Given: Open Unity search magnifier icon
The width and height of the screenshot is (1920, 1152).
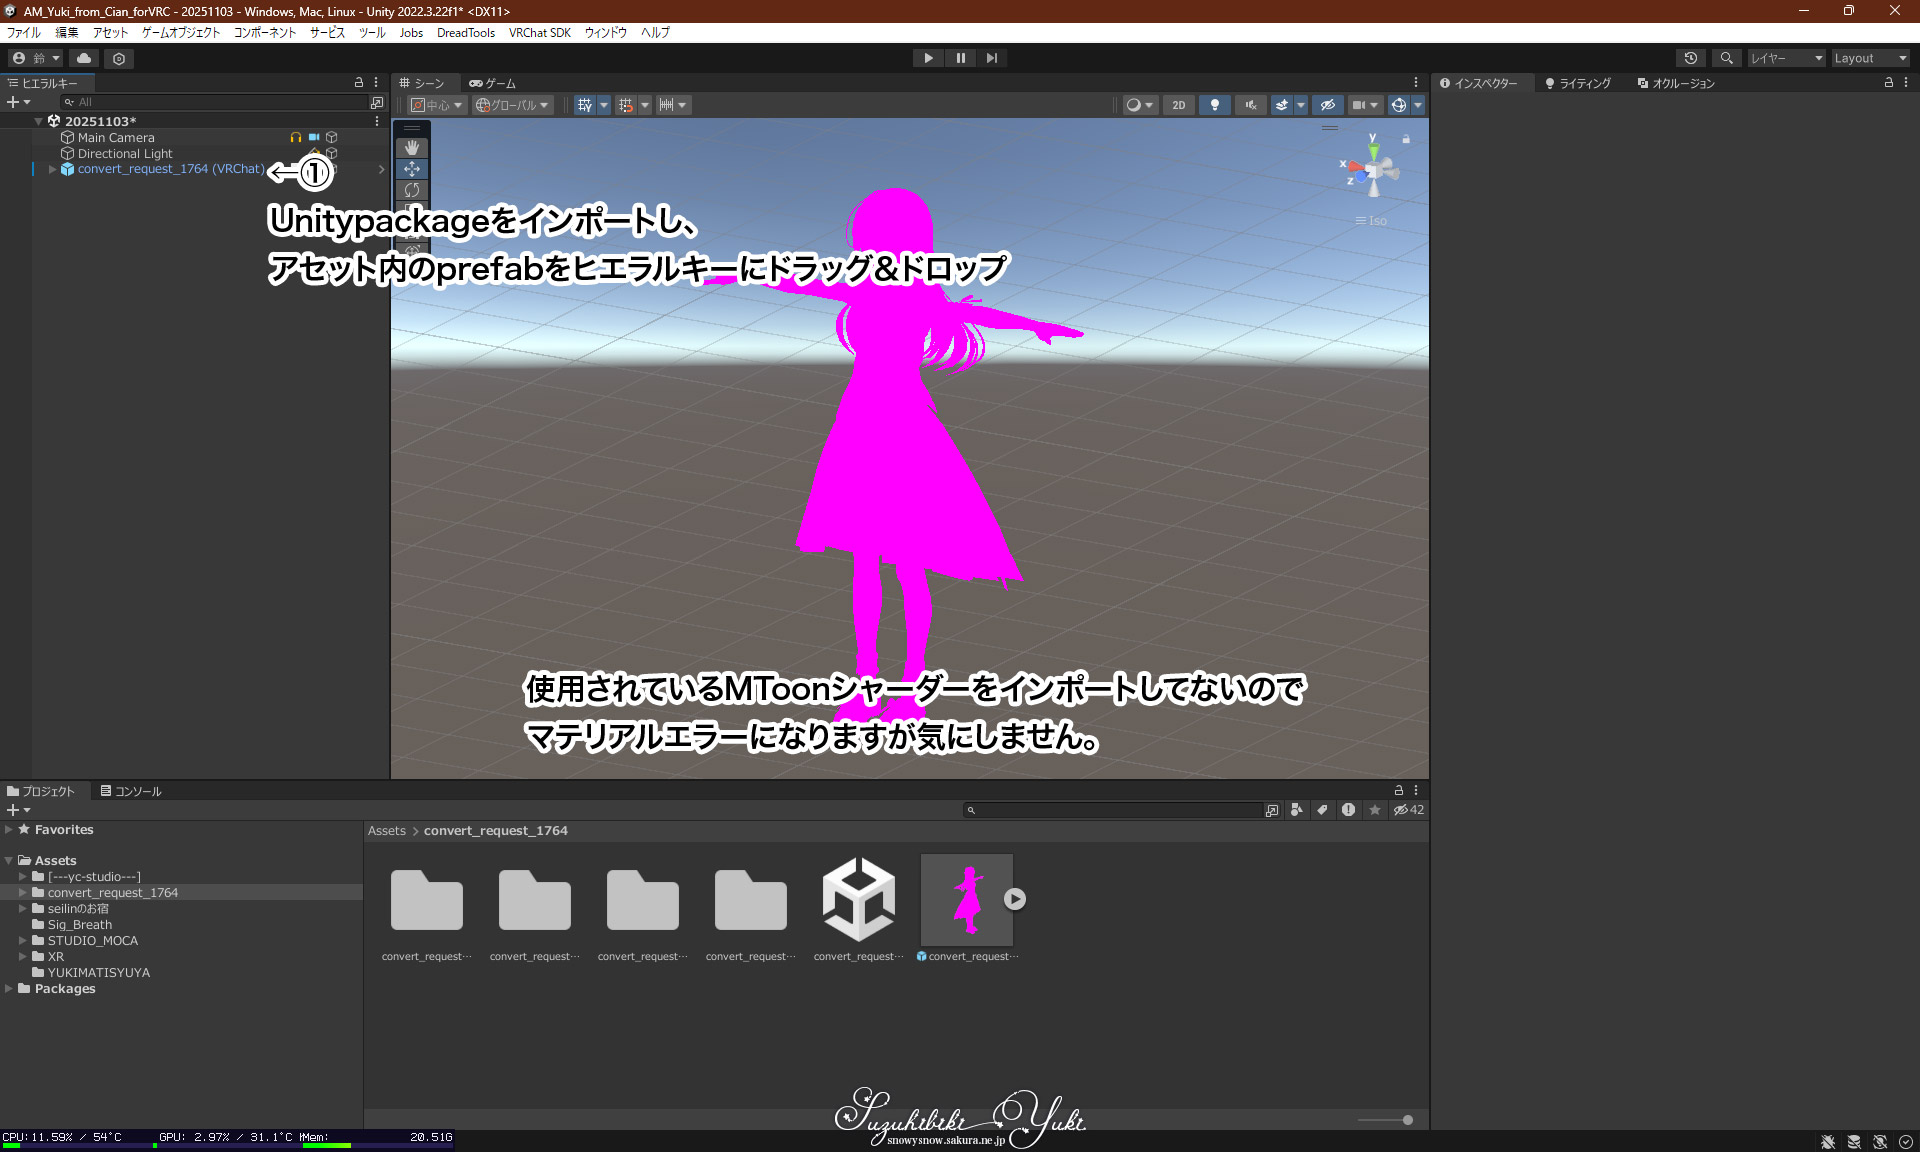Looking at the screenshot, I should coord(1726,58).
